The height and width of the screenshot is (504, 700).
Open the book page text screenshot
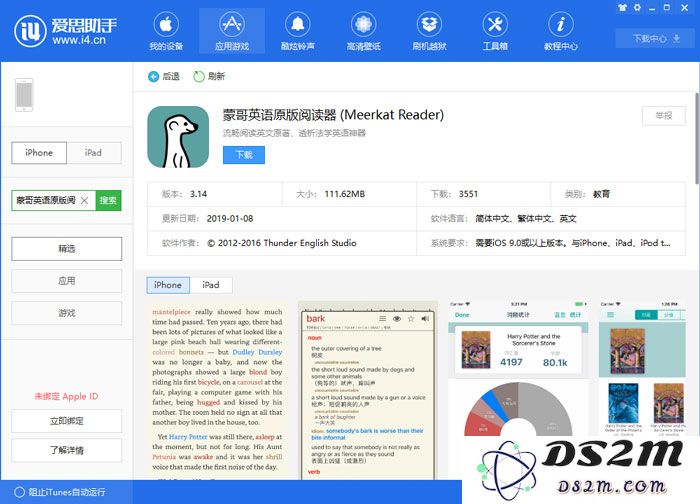pos(217,391)
